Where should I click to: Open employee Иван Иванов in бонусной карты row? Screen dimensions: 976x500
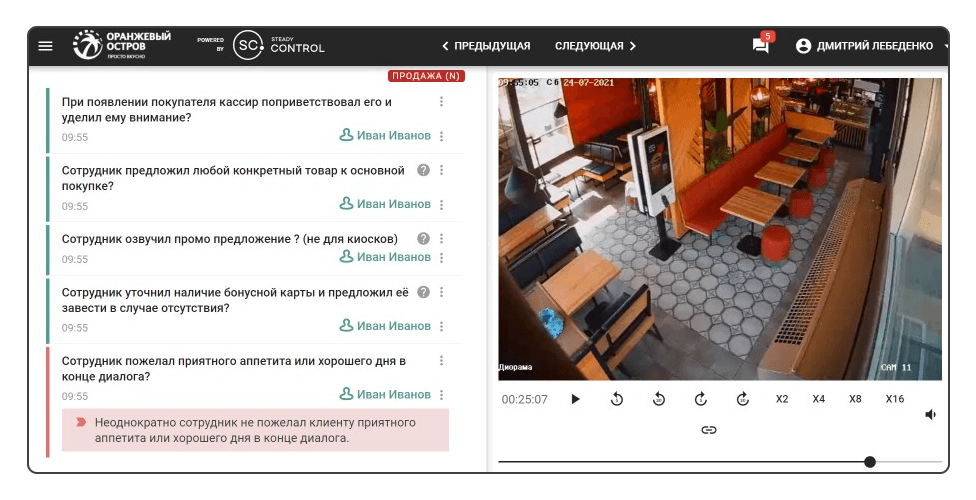pos(385,326)
